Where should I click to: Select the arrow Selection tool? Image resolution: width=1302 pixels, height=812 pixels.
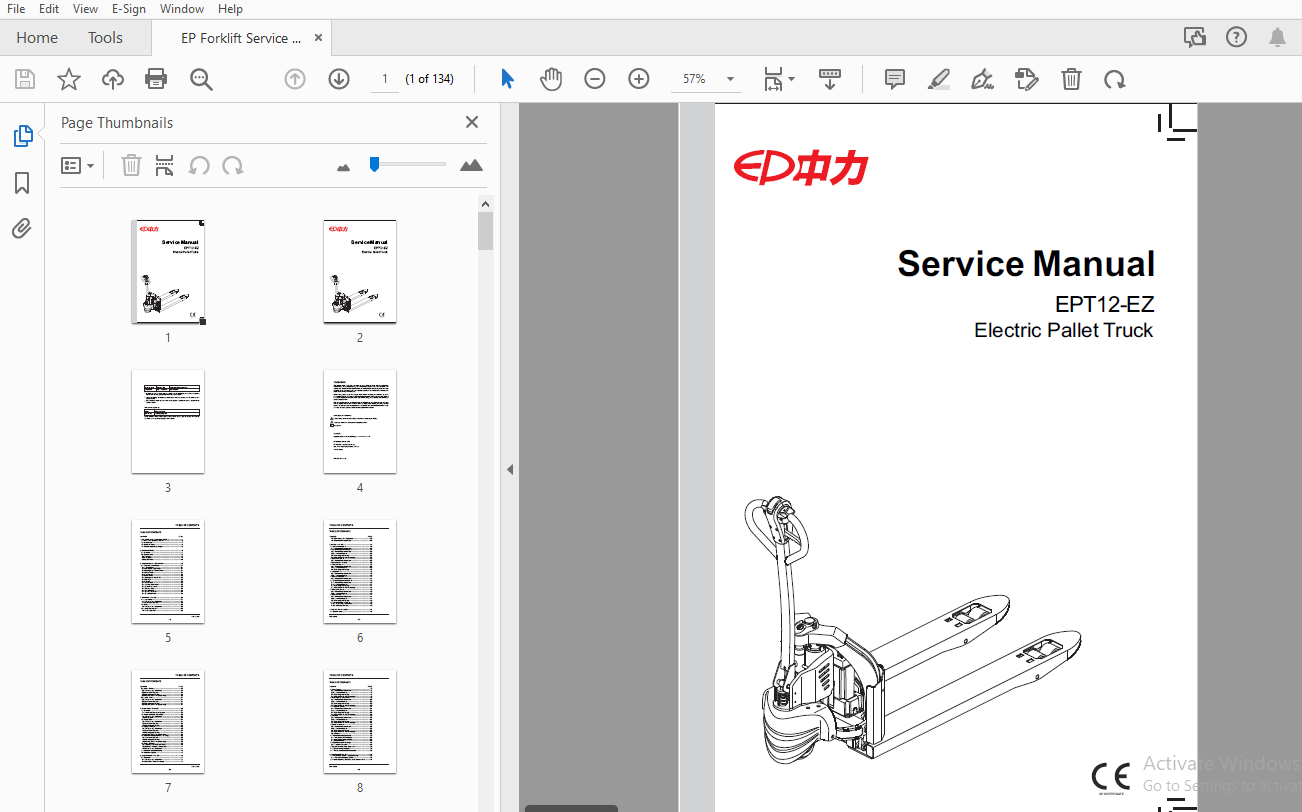click(x=507, y=79)
